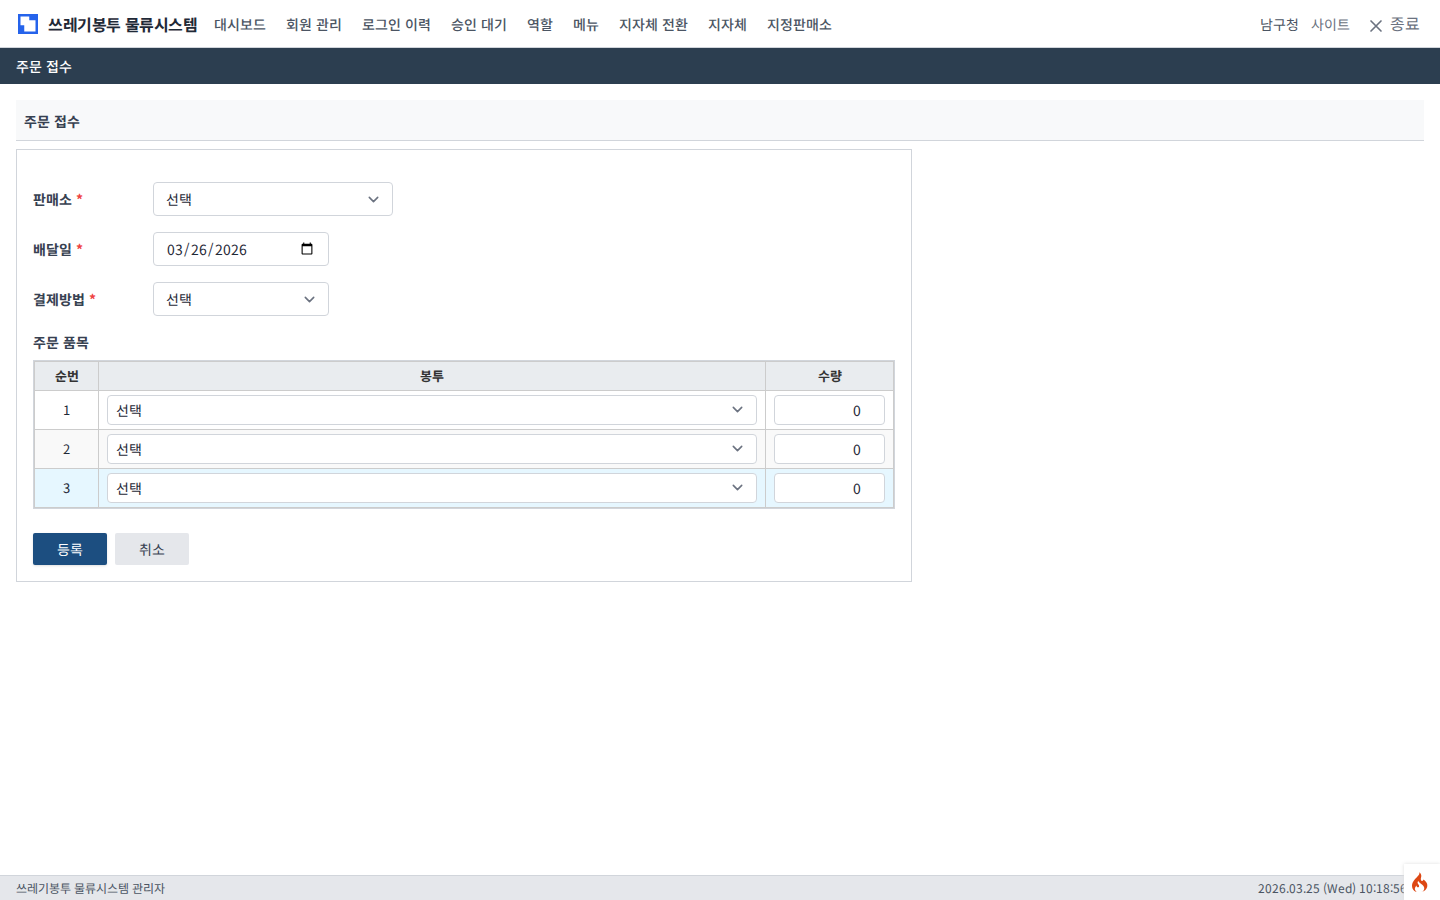
Task: Click the X icon next to 종료
Action: (1376, 26)
